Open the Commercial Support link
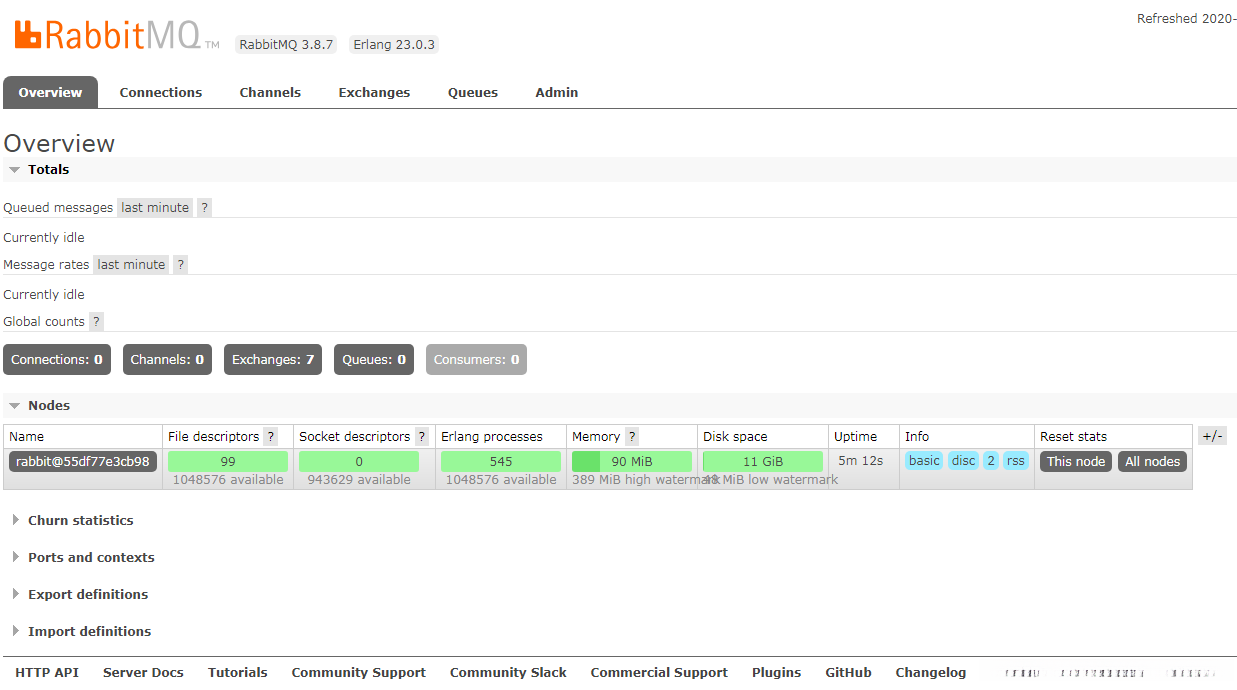Viewport: 1237px width, 690px height. pyautogui.click(x=659, y=673)
